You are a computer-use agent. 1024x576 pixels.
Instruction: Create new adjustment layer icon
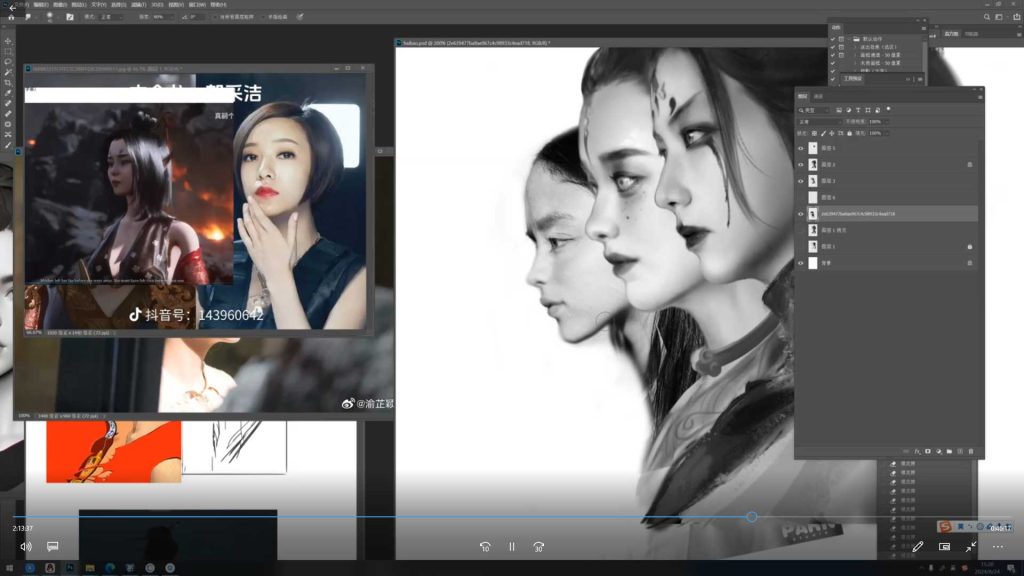[938, 451]
